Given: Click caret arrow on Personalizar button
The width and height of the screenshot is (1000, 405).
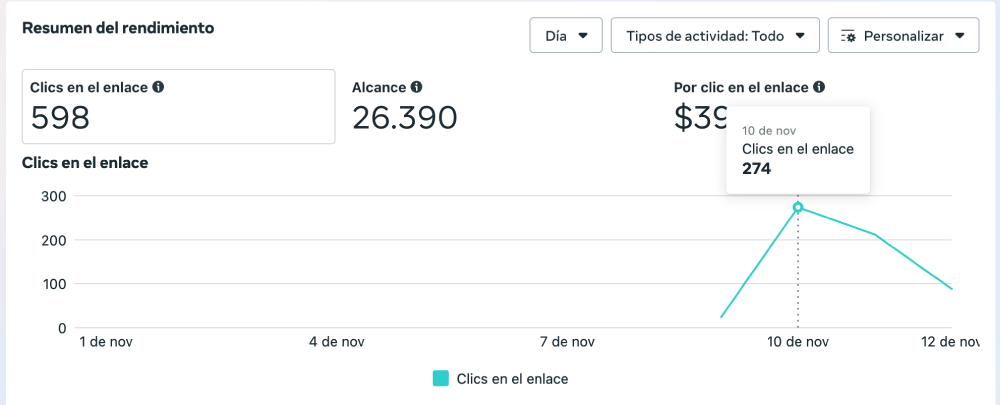Looking at the screenshot, I should coord(960,36).
